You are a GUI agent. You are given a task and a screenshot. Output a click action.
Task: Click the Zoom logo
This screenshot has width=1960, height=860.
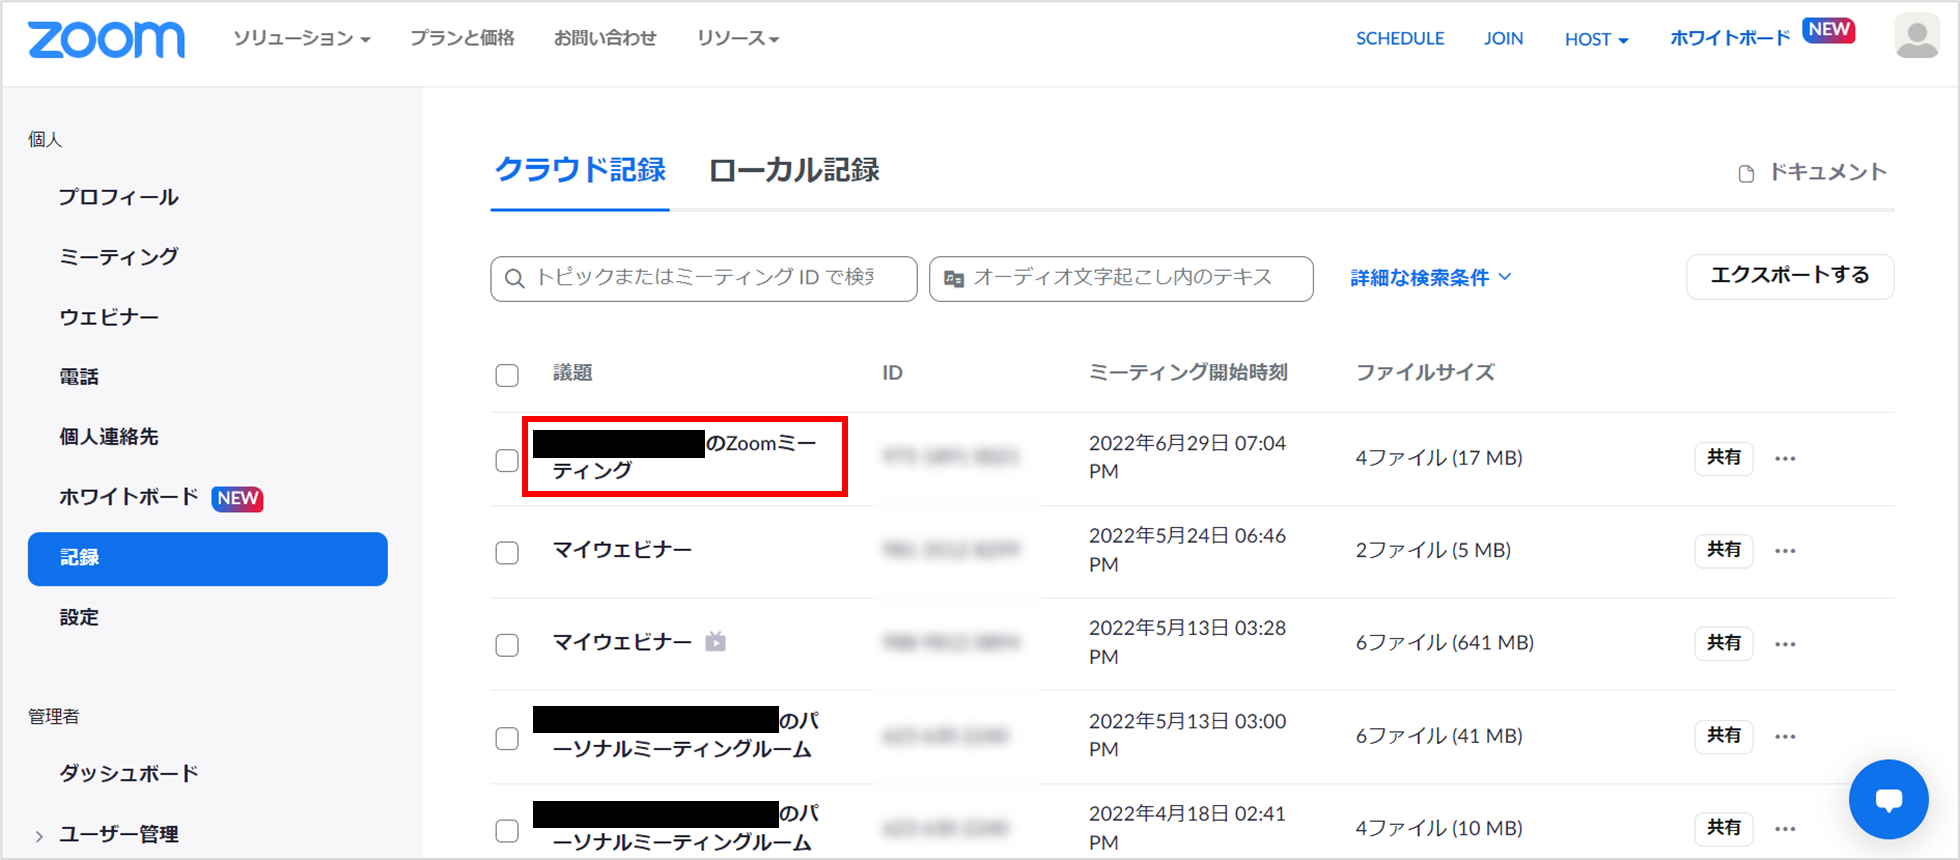coord(106,39)
